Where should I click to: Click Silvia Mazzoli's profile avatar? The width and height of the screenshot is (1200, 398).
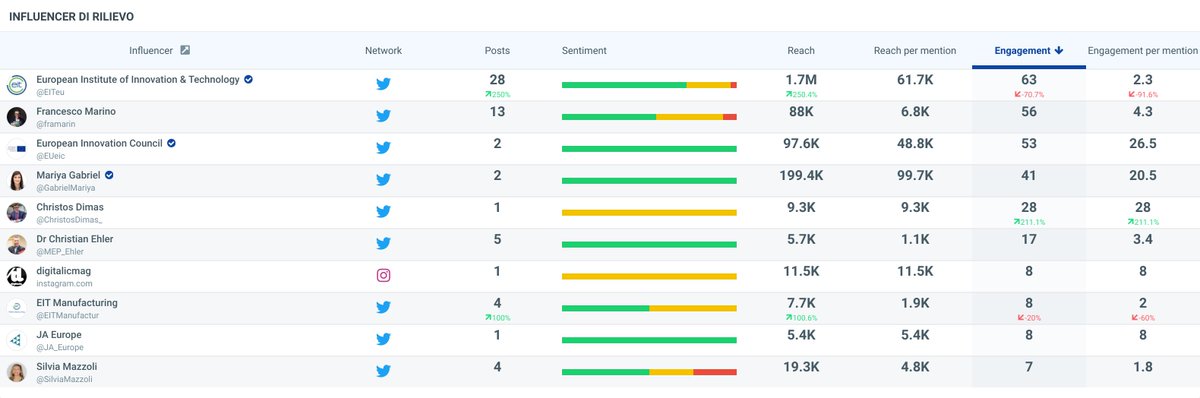16,372
